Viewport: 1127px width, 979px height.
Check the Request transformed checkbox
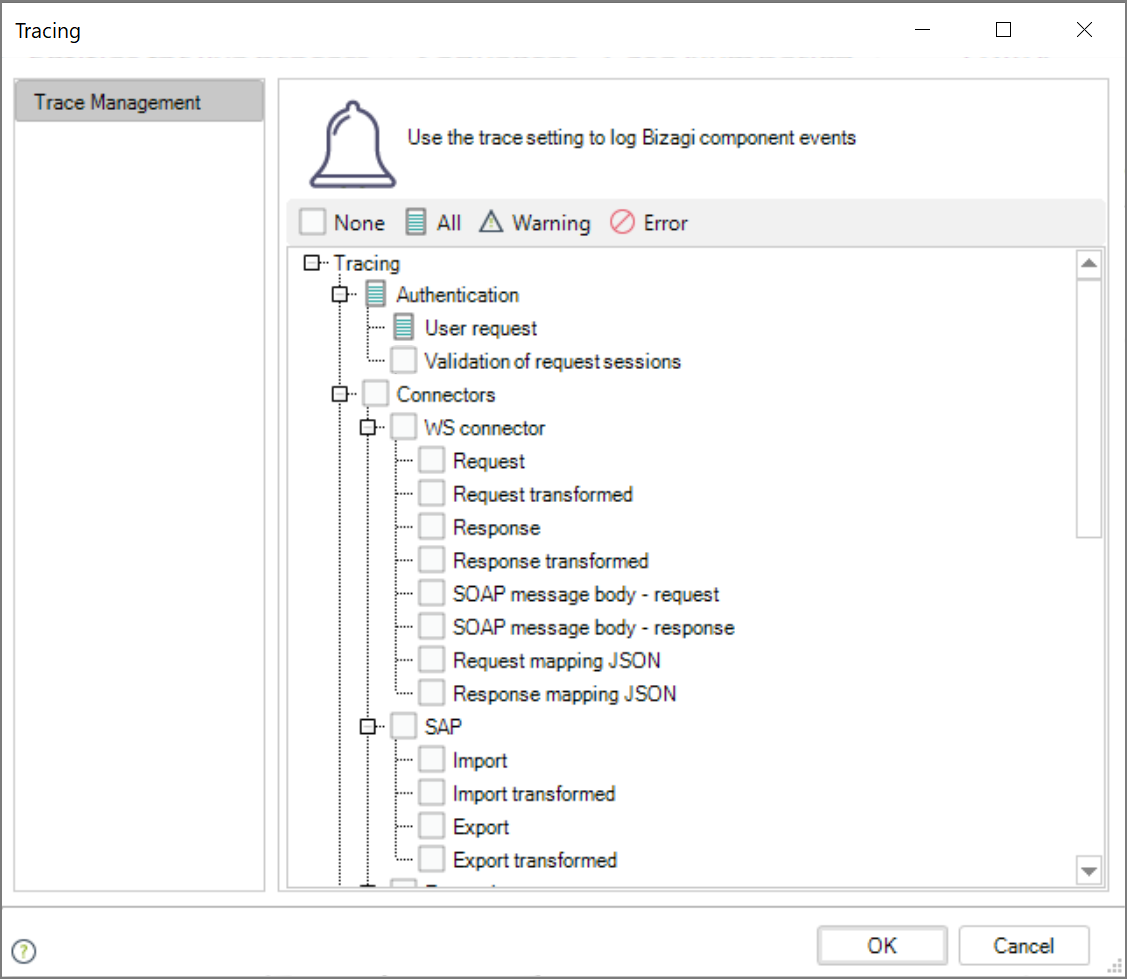click(431, 493)
